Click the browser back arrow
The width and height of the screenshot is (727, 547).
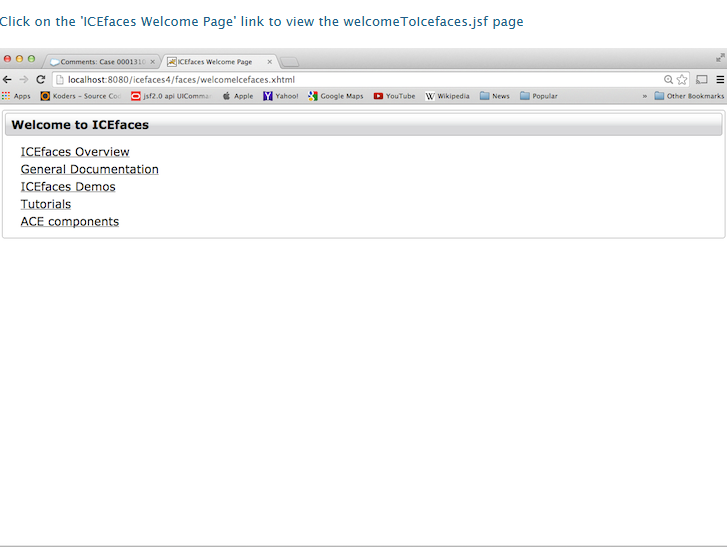pos(8,80)
